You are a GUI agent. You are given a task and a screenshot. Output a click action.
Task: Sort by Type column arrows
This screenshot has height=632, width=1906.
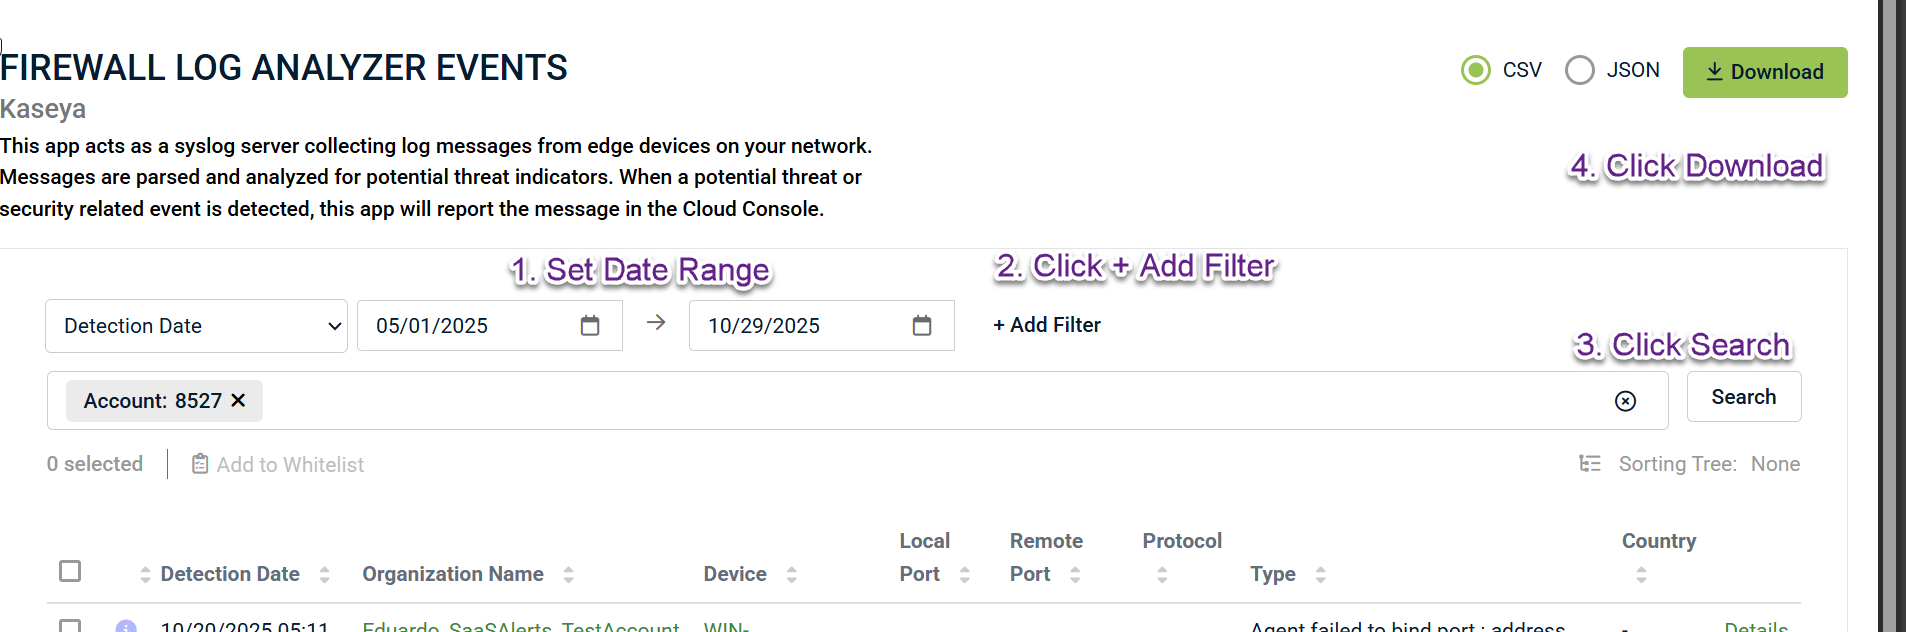tap(1320, 574)
